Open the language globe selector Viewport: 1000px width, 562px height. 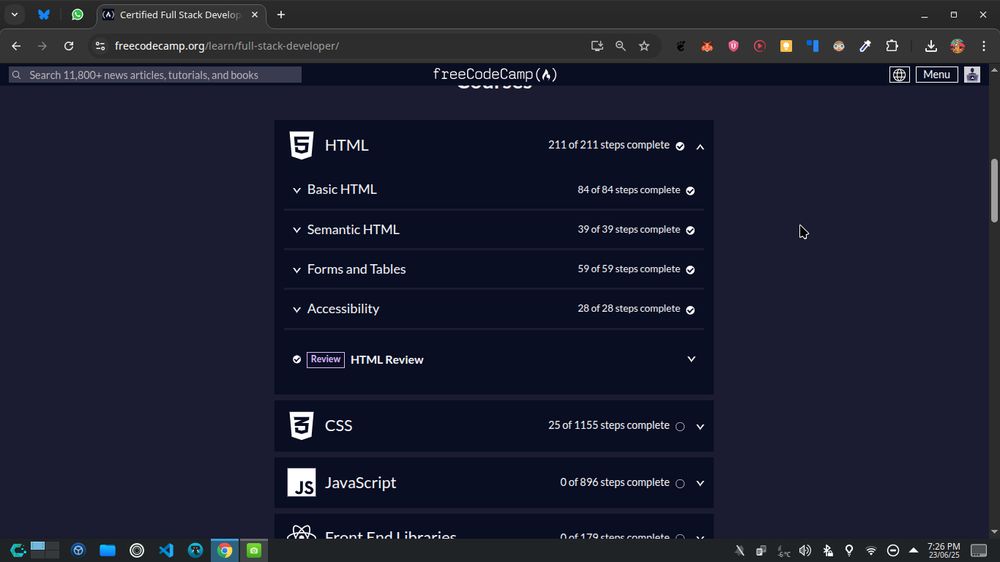click(x=899, y=75)
